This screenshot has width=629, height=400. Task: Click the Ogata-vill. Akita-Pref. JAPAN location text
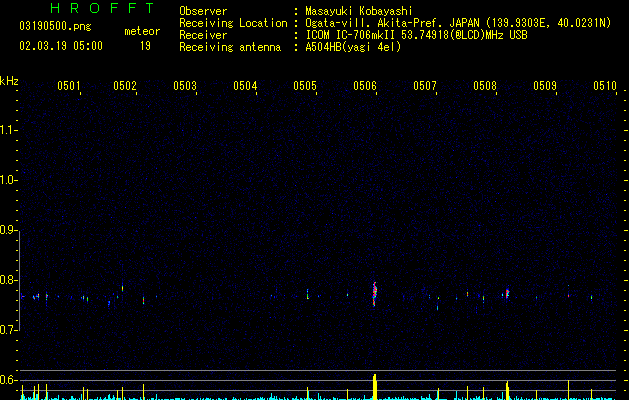[x=458, y=23]
